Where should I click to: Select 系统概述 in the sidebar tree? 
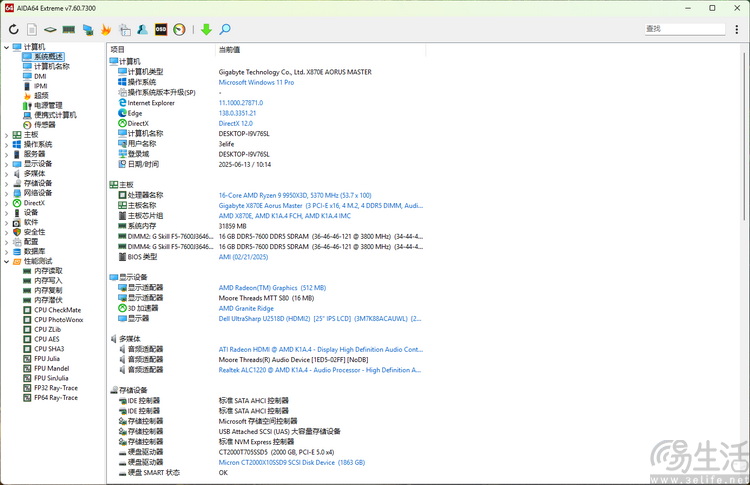[x=43, y=56]
